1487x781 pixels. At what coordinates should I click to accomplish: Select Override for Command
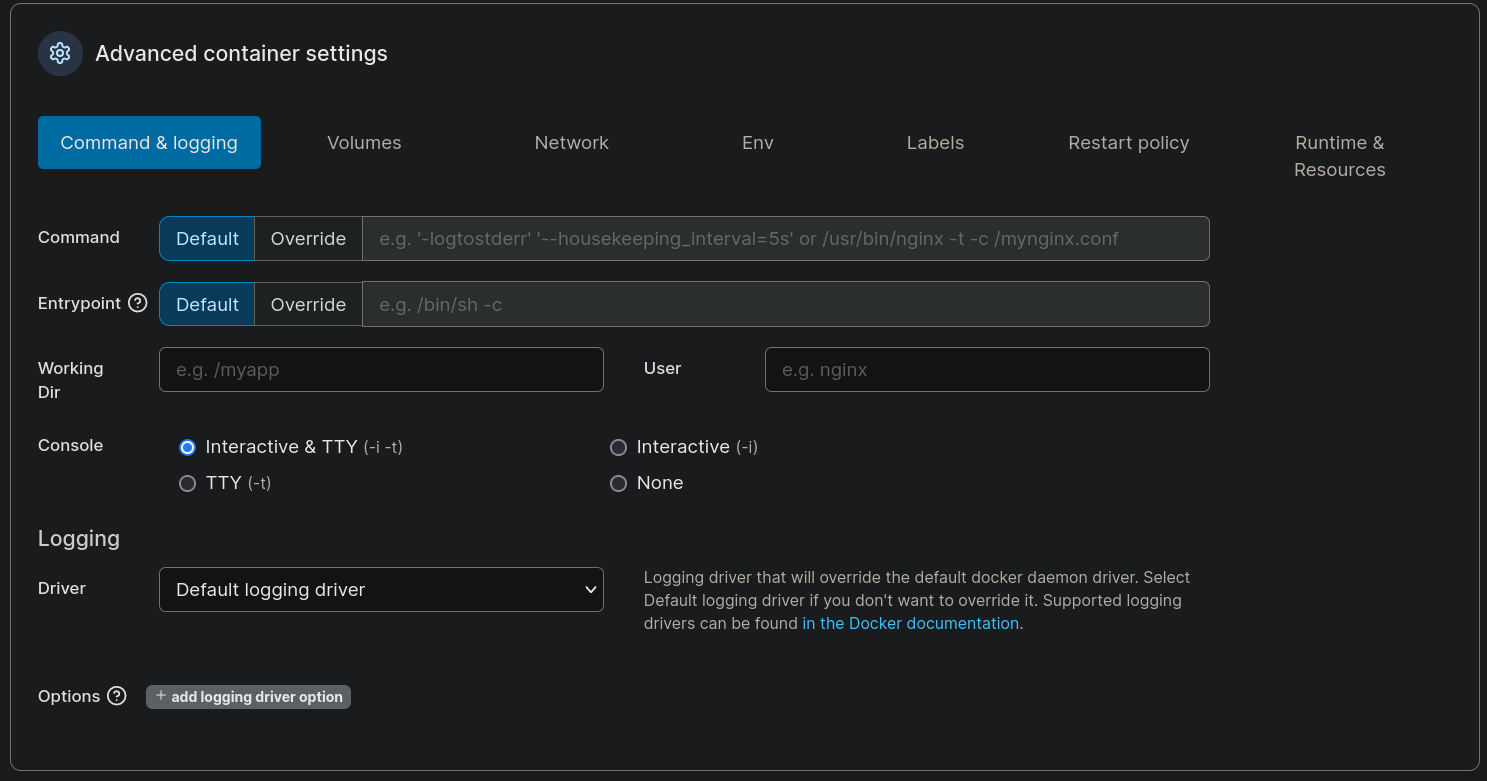(308, 239)
